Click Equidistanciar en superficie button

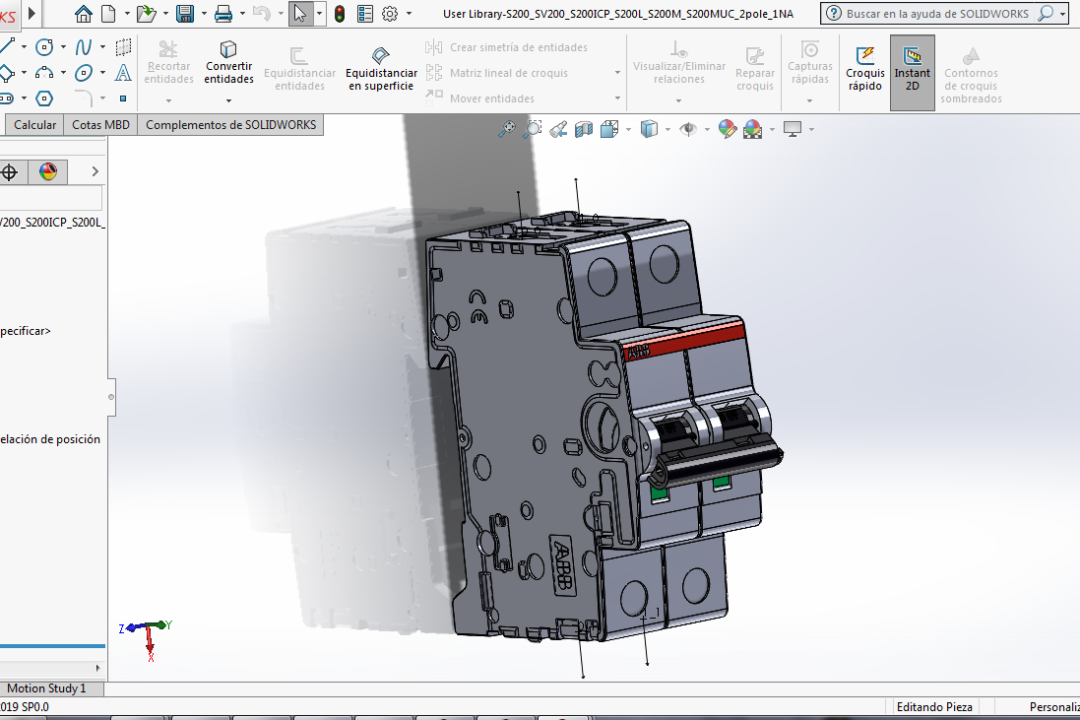click(x=381, y=70)
